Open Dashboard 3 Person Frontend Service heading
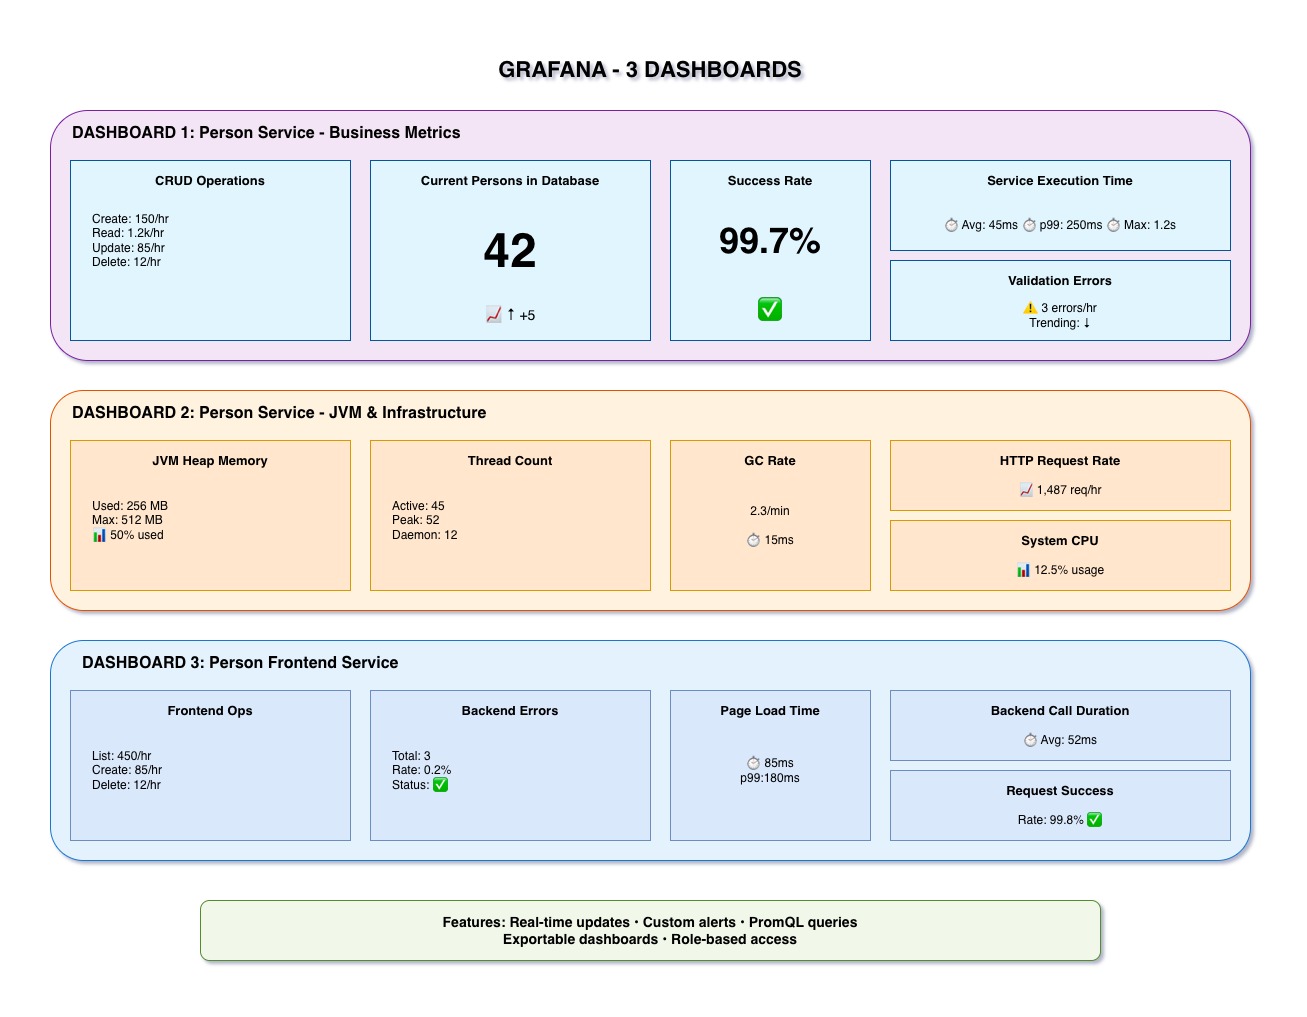The height and width of the screenshot is (1017, 1307). point(240,663)
